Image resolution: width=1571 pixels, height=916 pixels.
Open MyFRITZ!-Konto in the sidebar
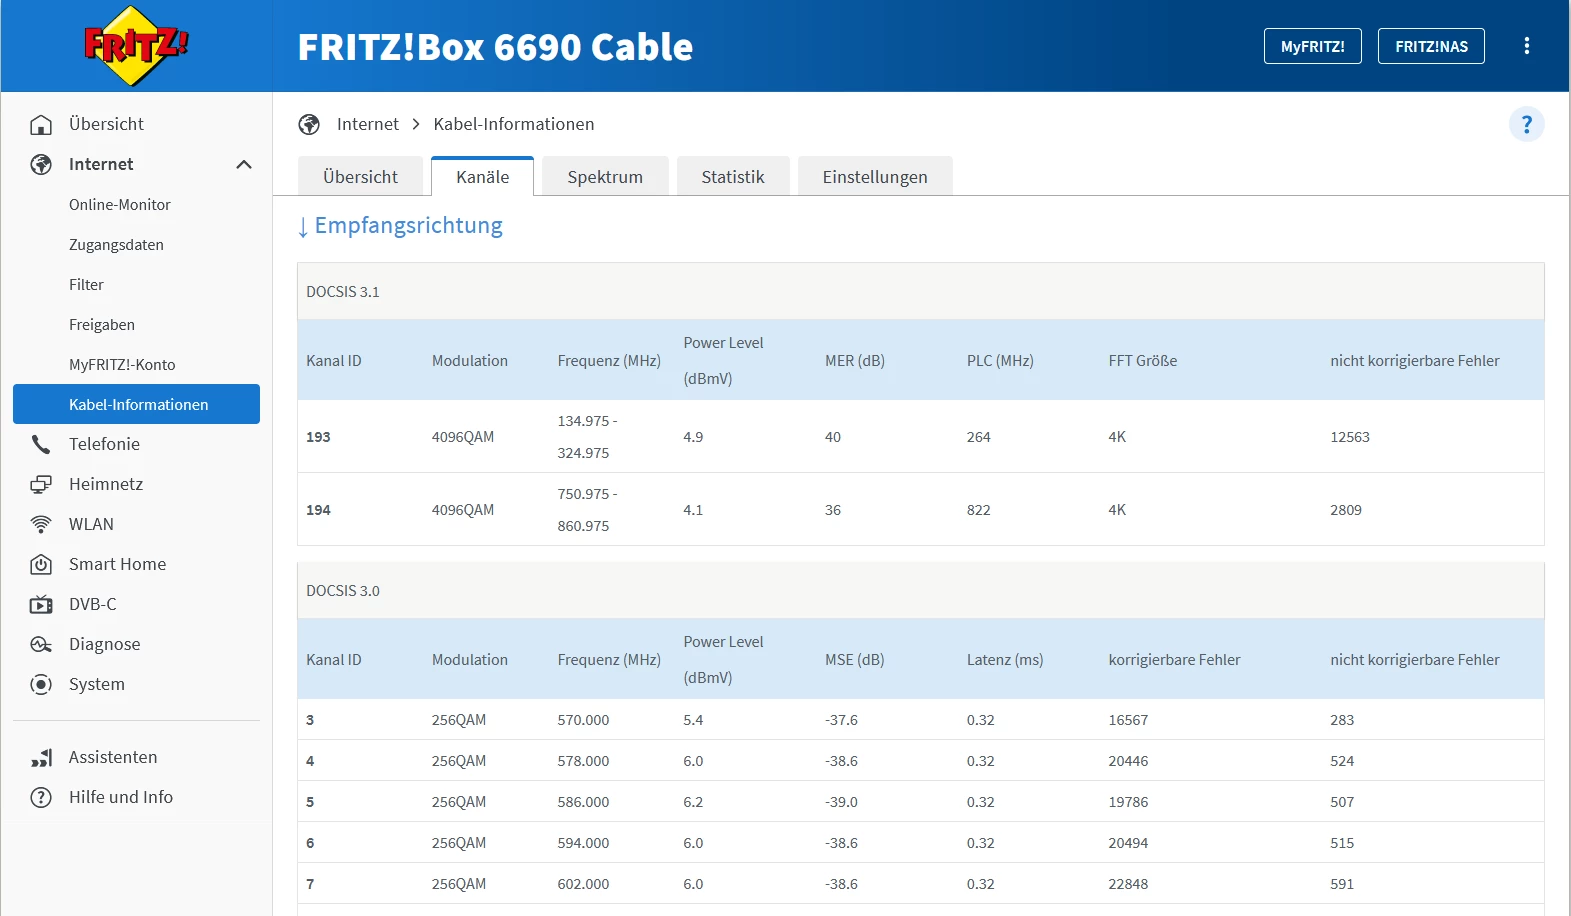122,364
